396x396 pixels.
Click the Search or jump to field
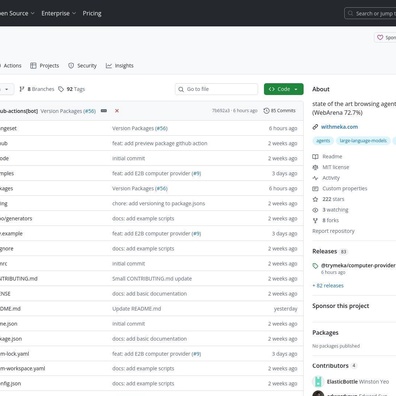(370, 13)
